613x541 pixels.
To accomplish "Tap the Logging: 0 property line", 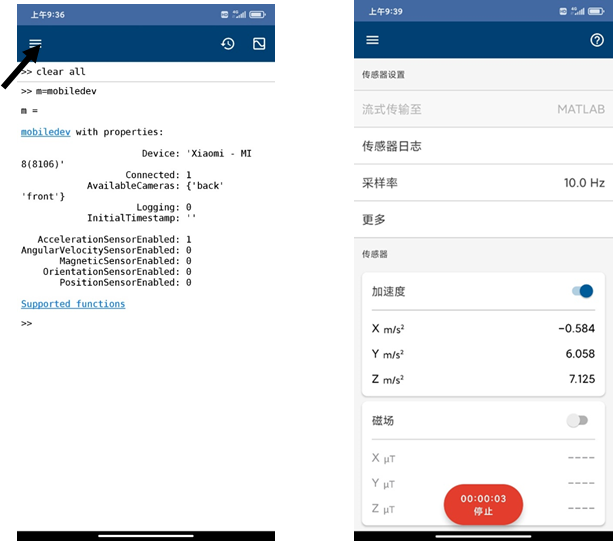I will tap(163, 207).
